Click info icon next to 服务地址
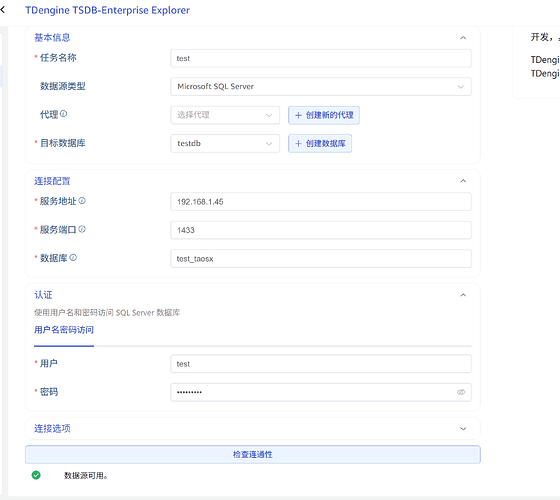Image resolution: width=560 pixels, height=500 pixels. [82, 201]
